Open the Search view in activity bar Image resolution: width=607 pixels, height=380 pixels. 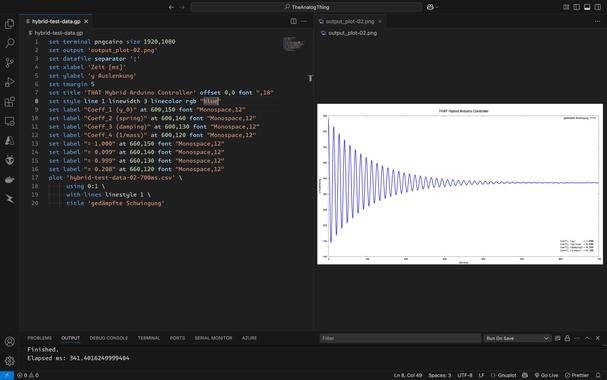[9, 43]
